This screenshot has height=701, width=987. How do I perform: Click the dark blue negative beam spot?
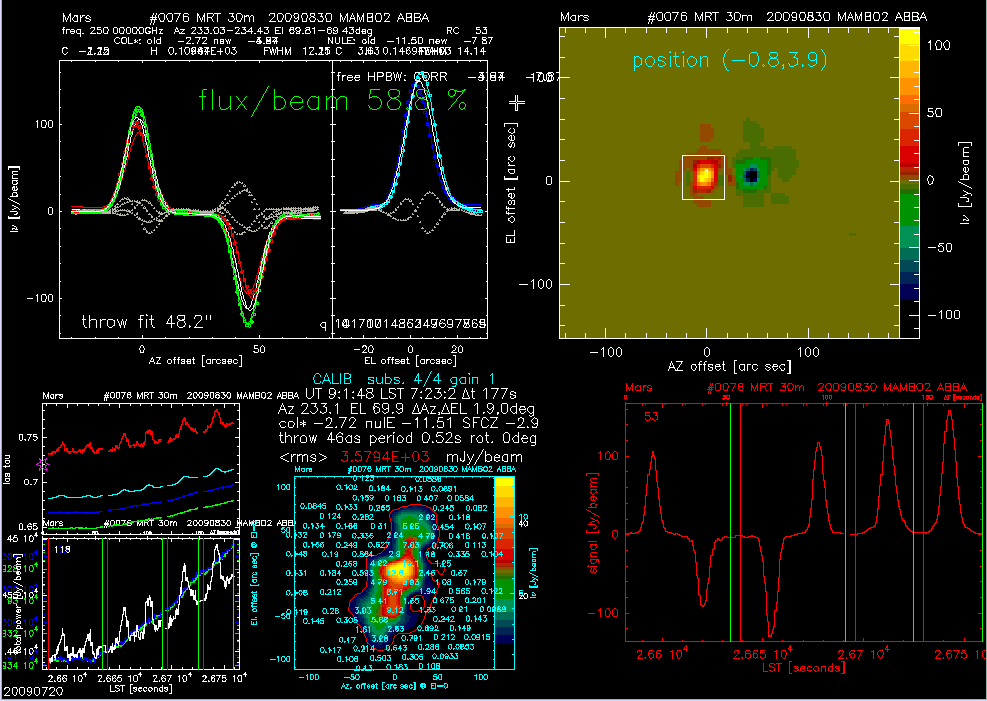coord(752,176)
